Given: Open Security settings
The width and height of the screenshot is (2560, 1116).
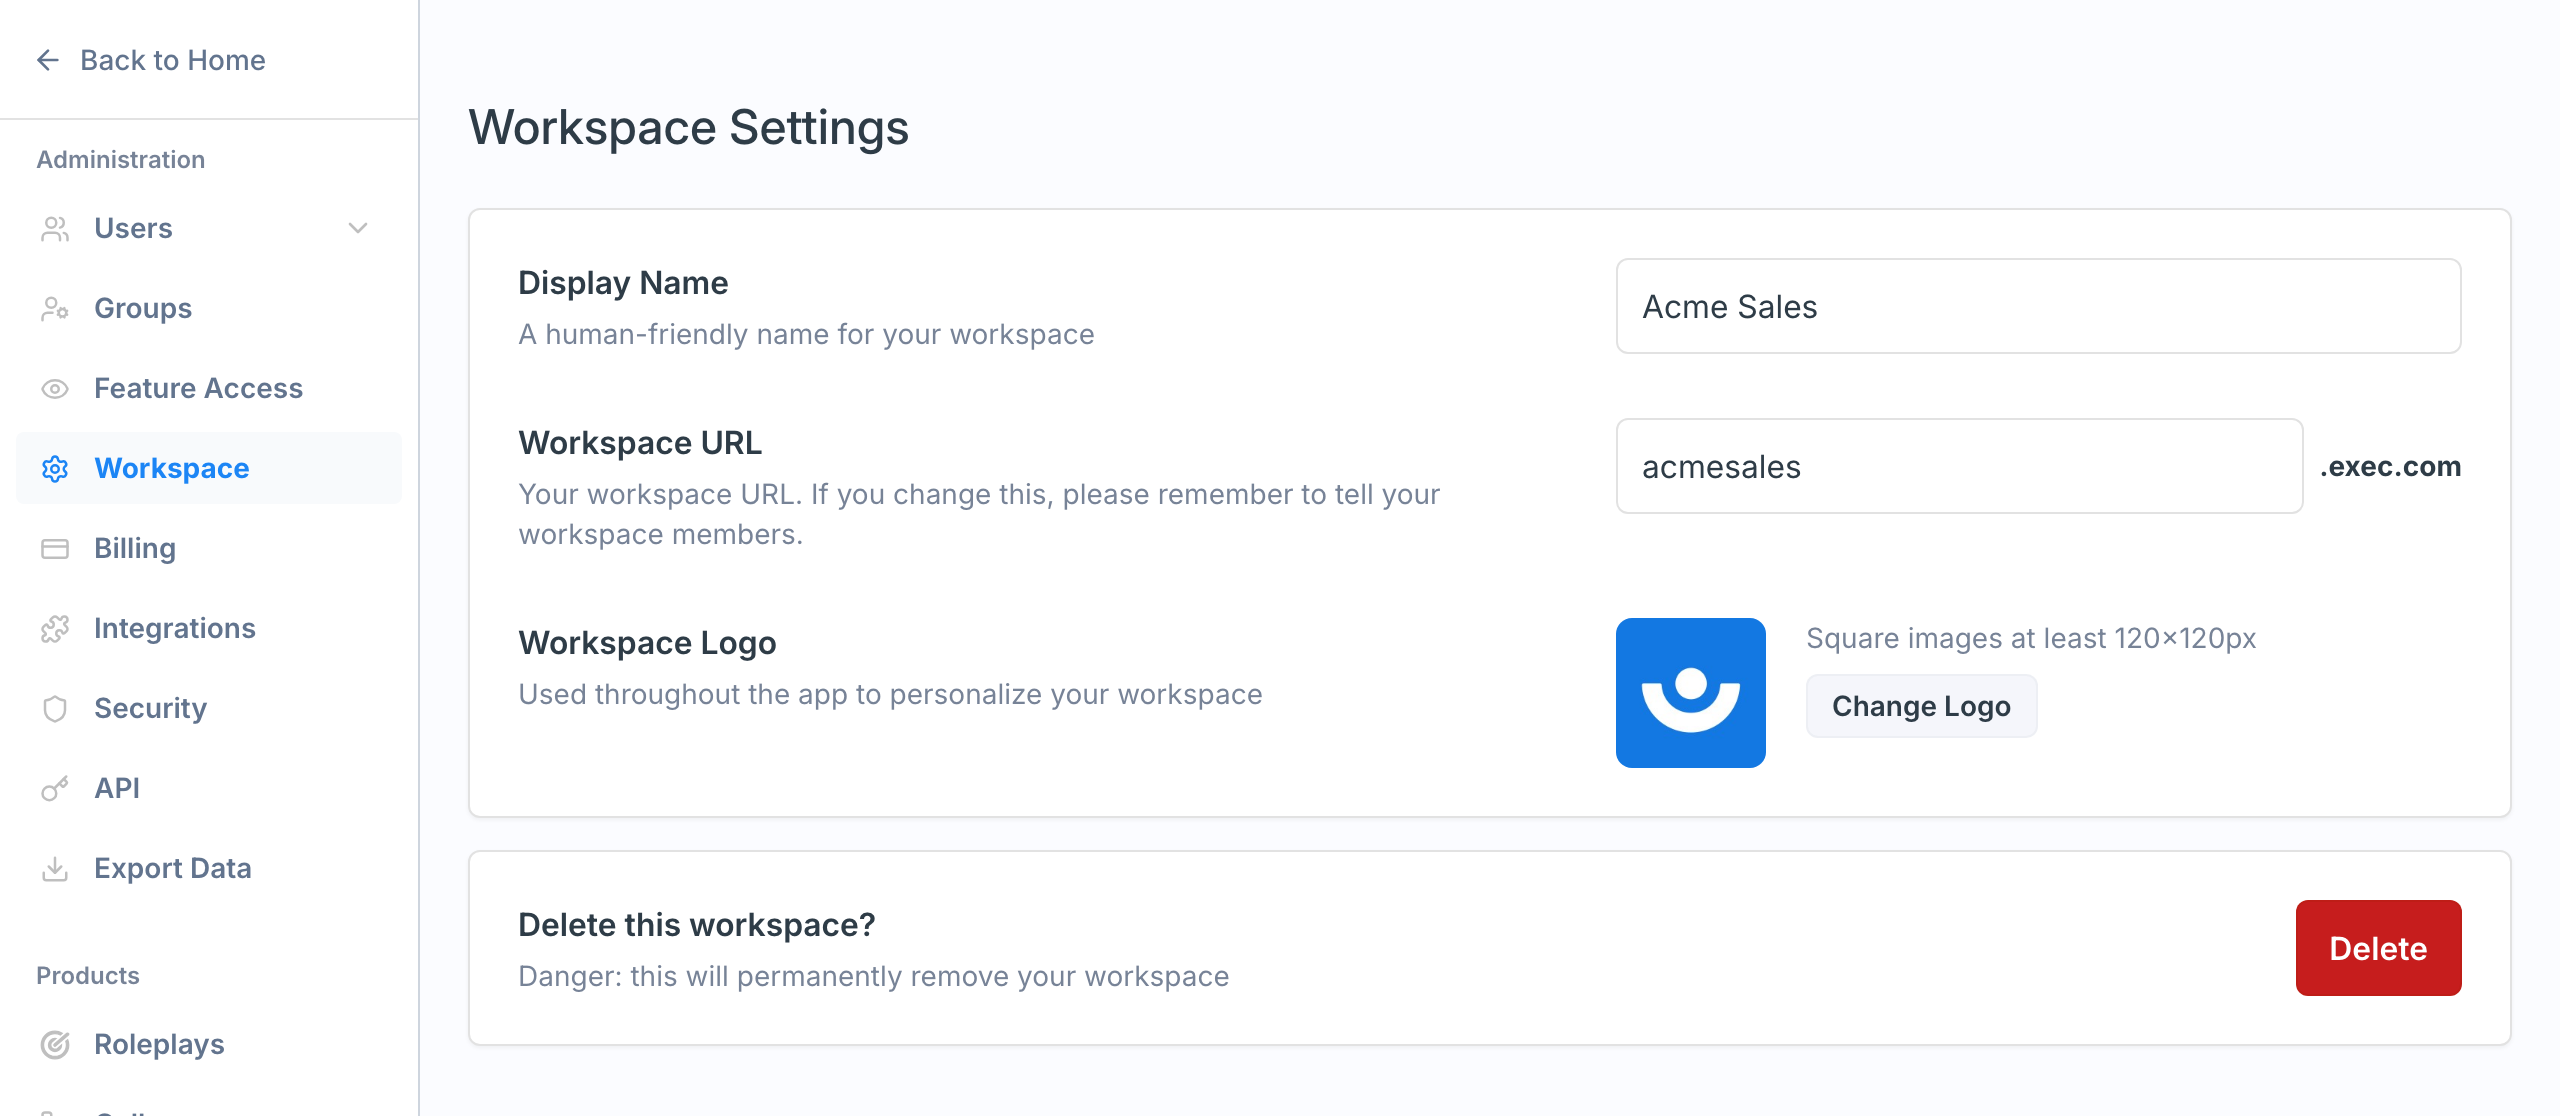Looking at the screenshot, I should click(x=208, y=708).
